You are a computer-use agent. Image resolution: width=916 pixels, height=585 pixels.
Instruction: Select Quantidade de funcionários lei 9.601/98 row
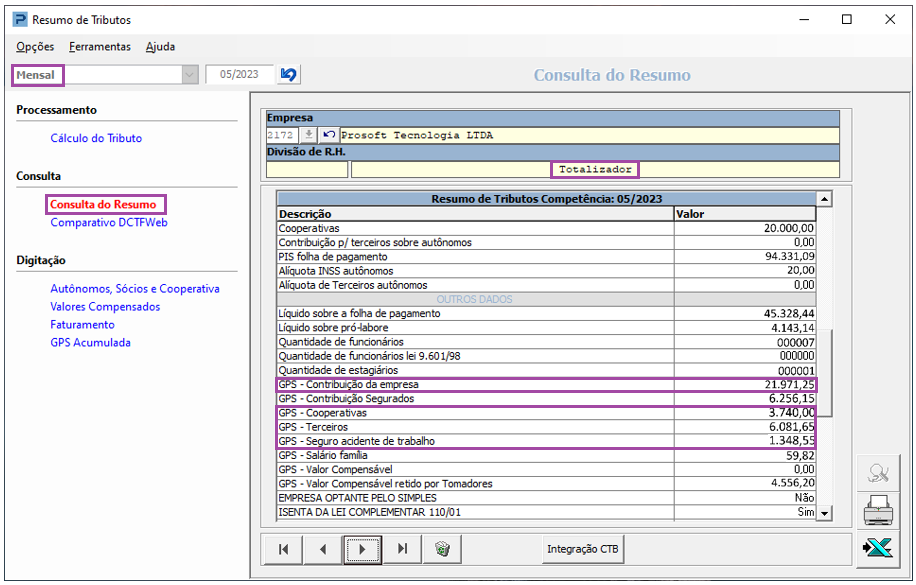click(x=546, y=356)
